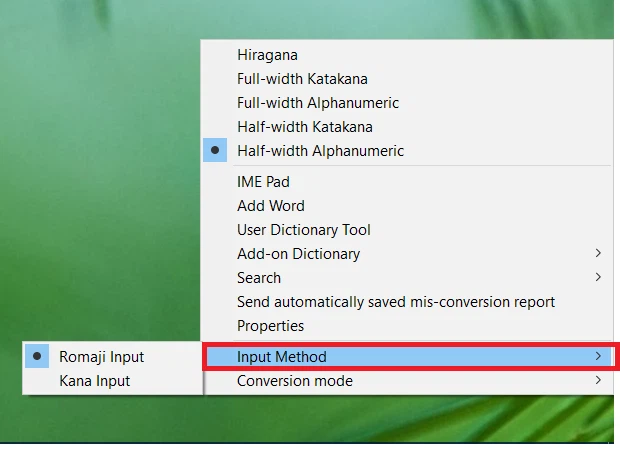
Task: Expand the Search submenu
Action: [x=259, y=278]
